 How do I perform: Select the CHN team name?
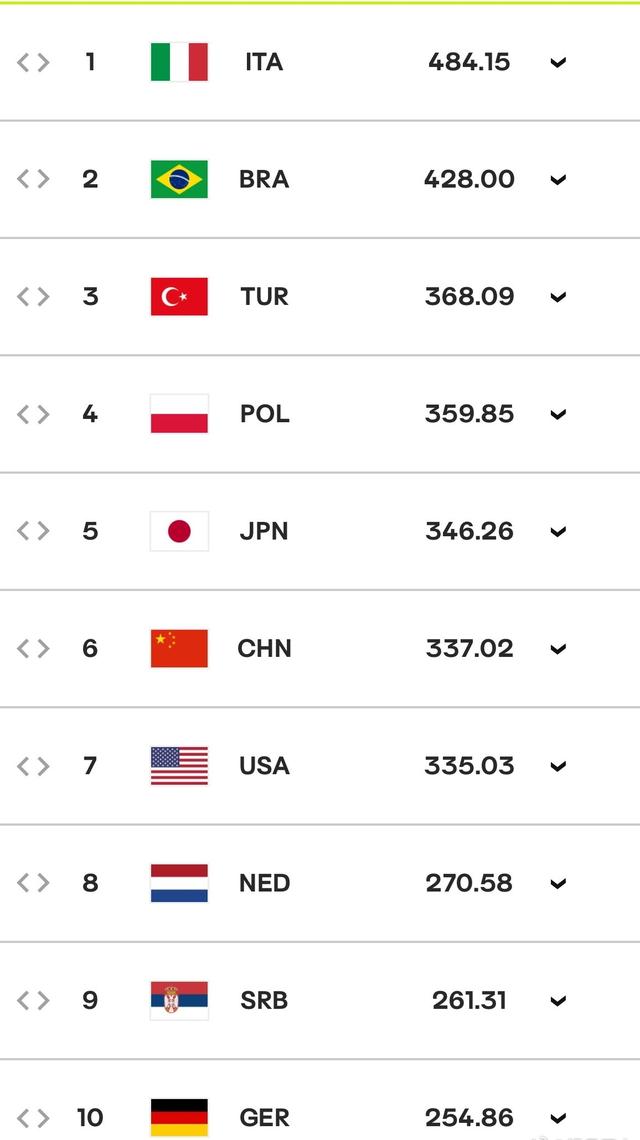click(x=264, y=648)
